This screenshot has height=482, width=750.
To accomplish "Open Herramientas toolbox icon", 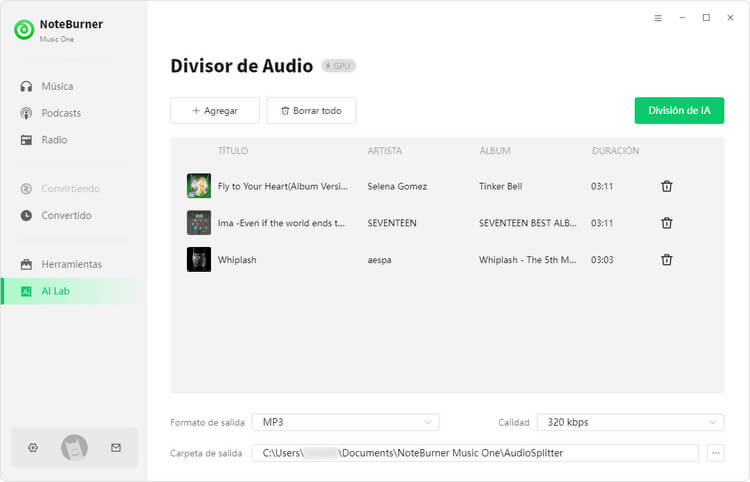I will coord(26,264).
